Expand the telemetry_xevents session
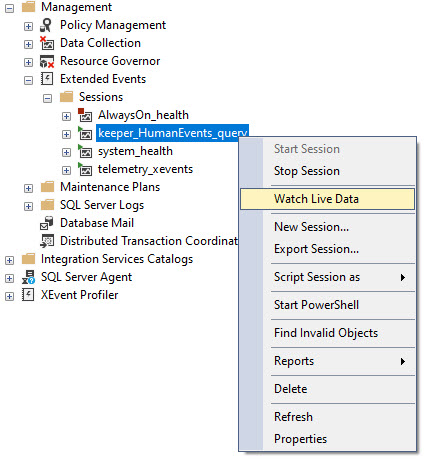Viewport: 426px width, 459px height. (x=67, y=170)
